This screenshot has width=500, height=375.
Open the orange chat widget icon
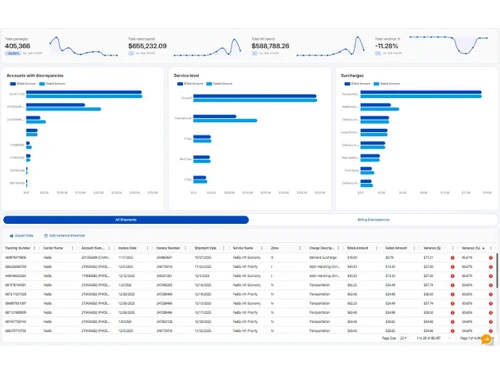486,339
